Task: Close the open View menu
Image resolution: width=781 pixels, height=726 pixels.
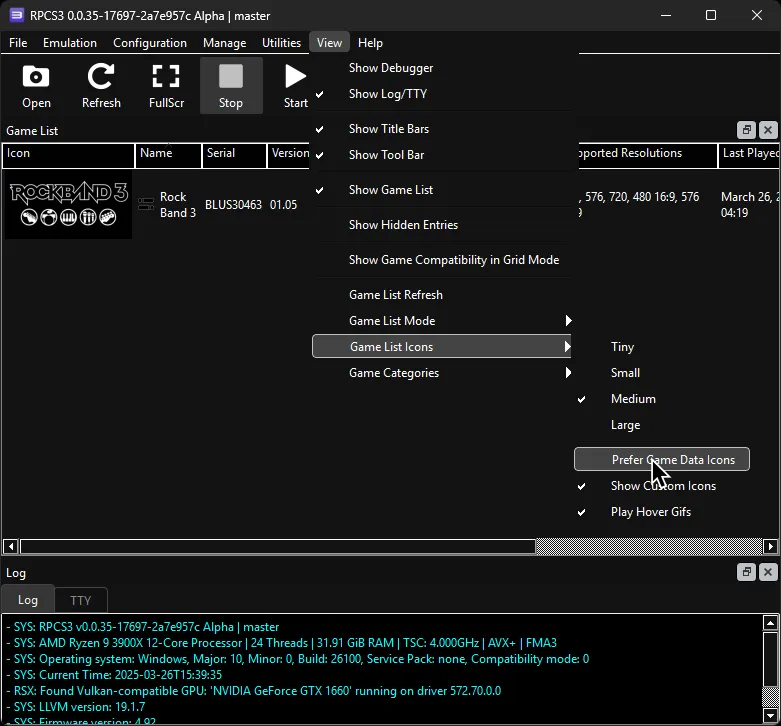Action: pos(329,43)
